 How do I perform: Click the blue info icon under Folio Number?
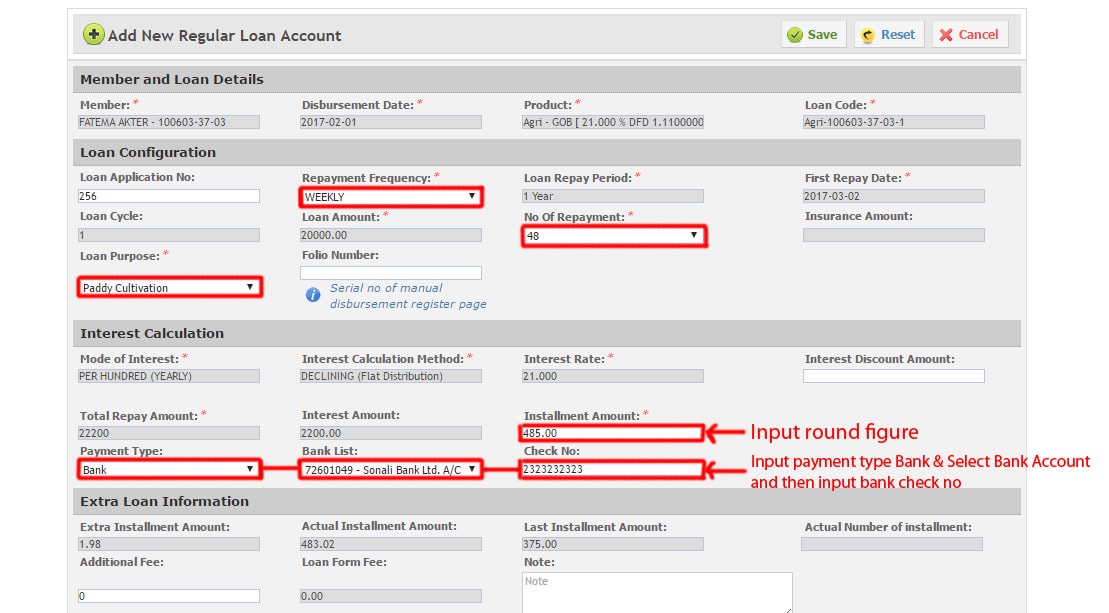click(313, 295)
